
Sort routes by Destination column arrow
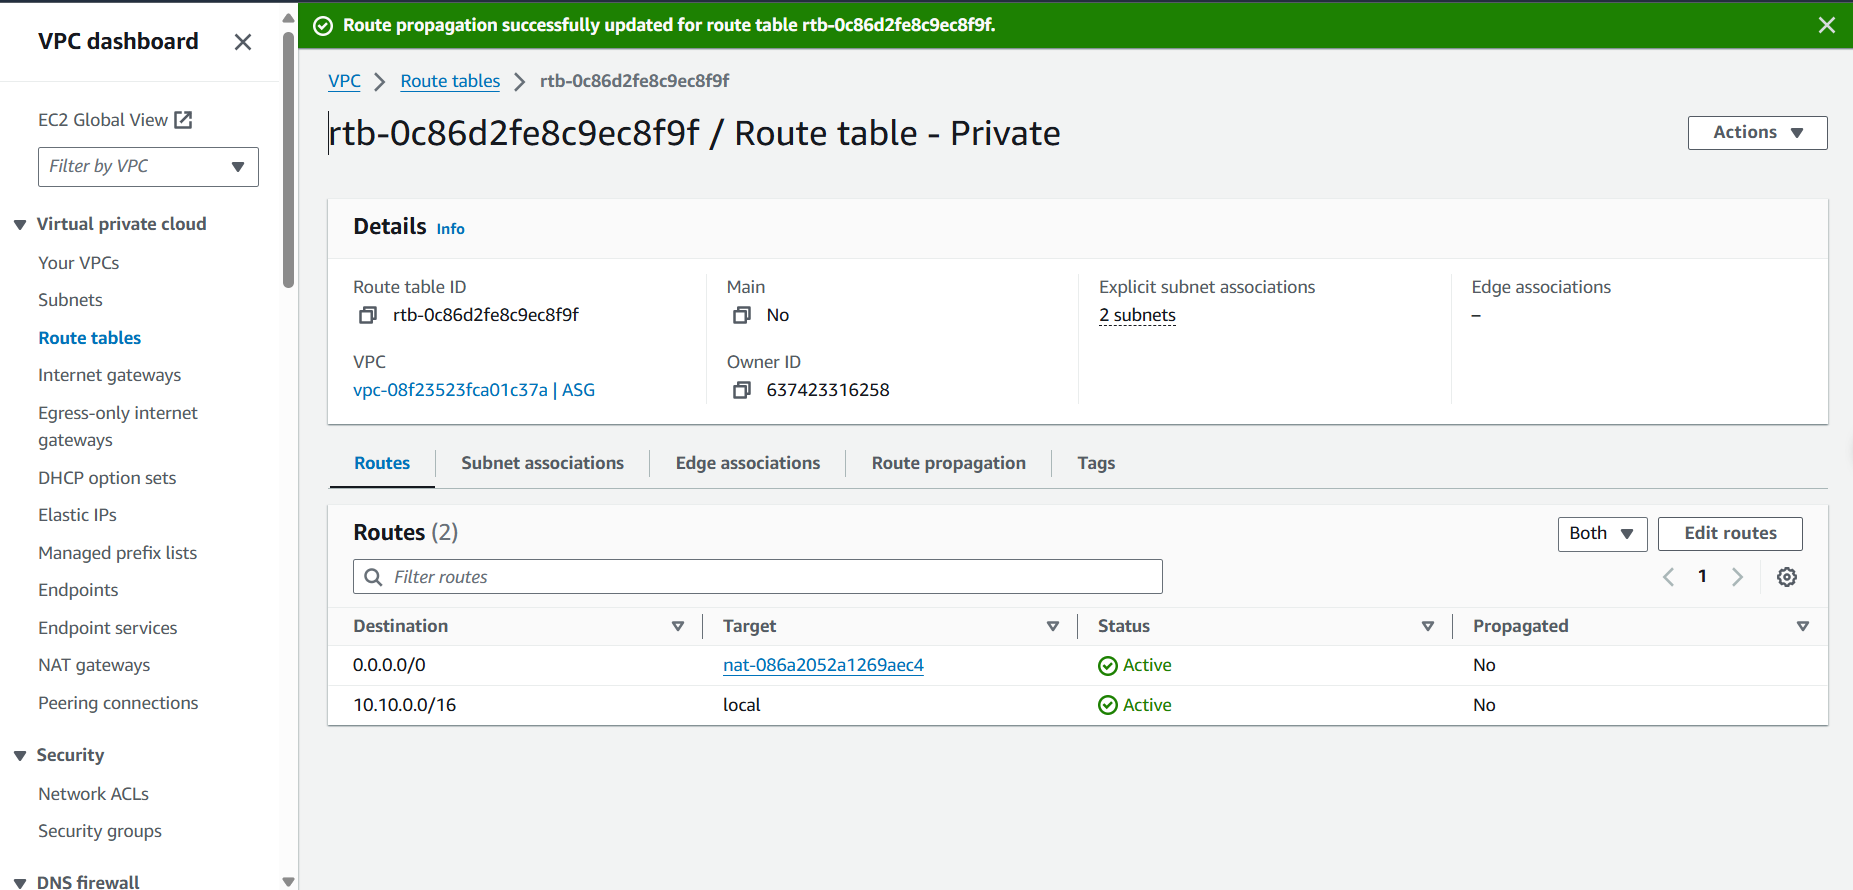point(678,626)
